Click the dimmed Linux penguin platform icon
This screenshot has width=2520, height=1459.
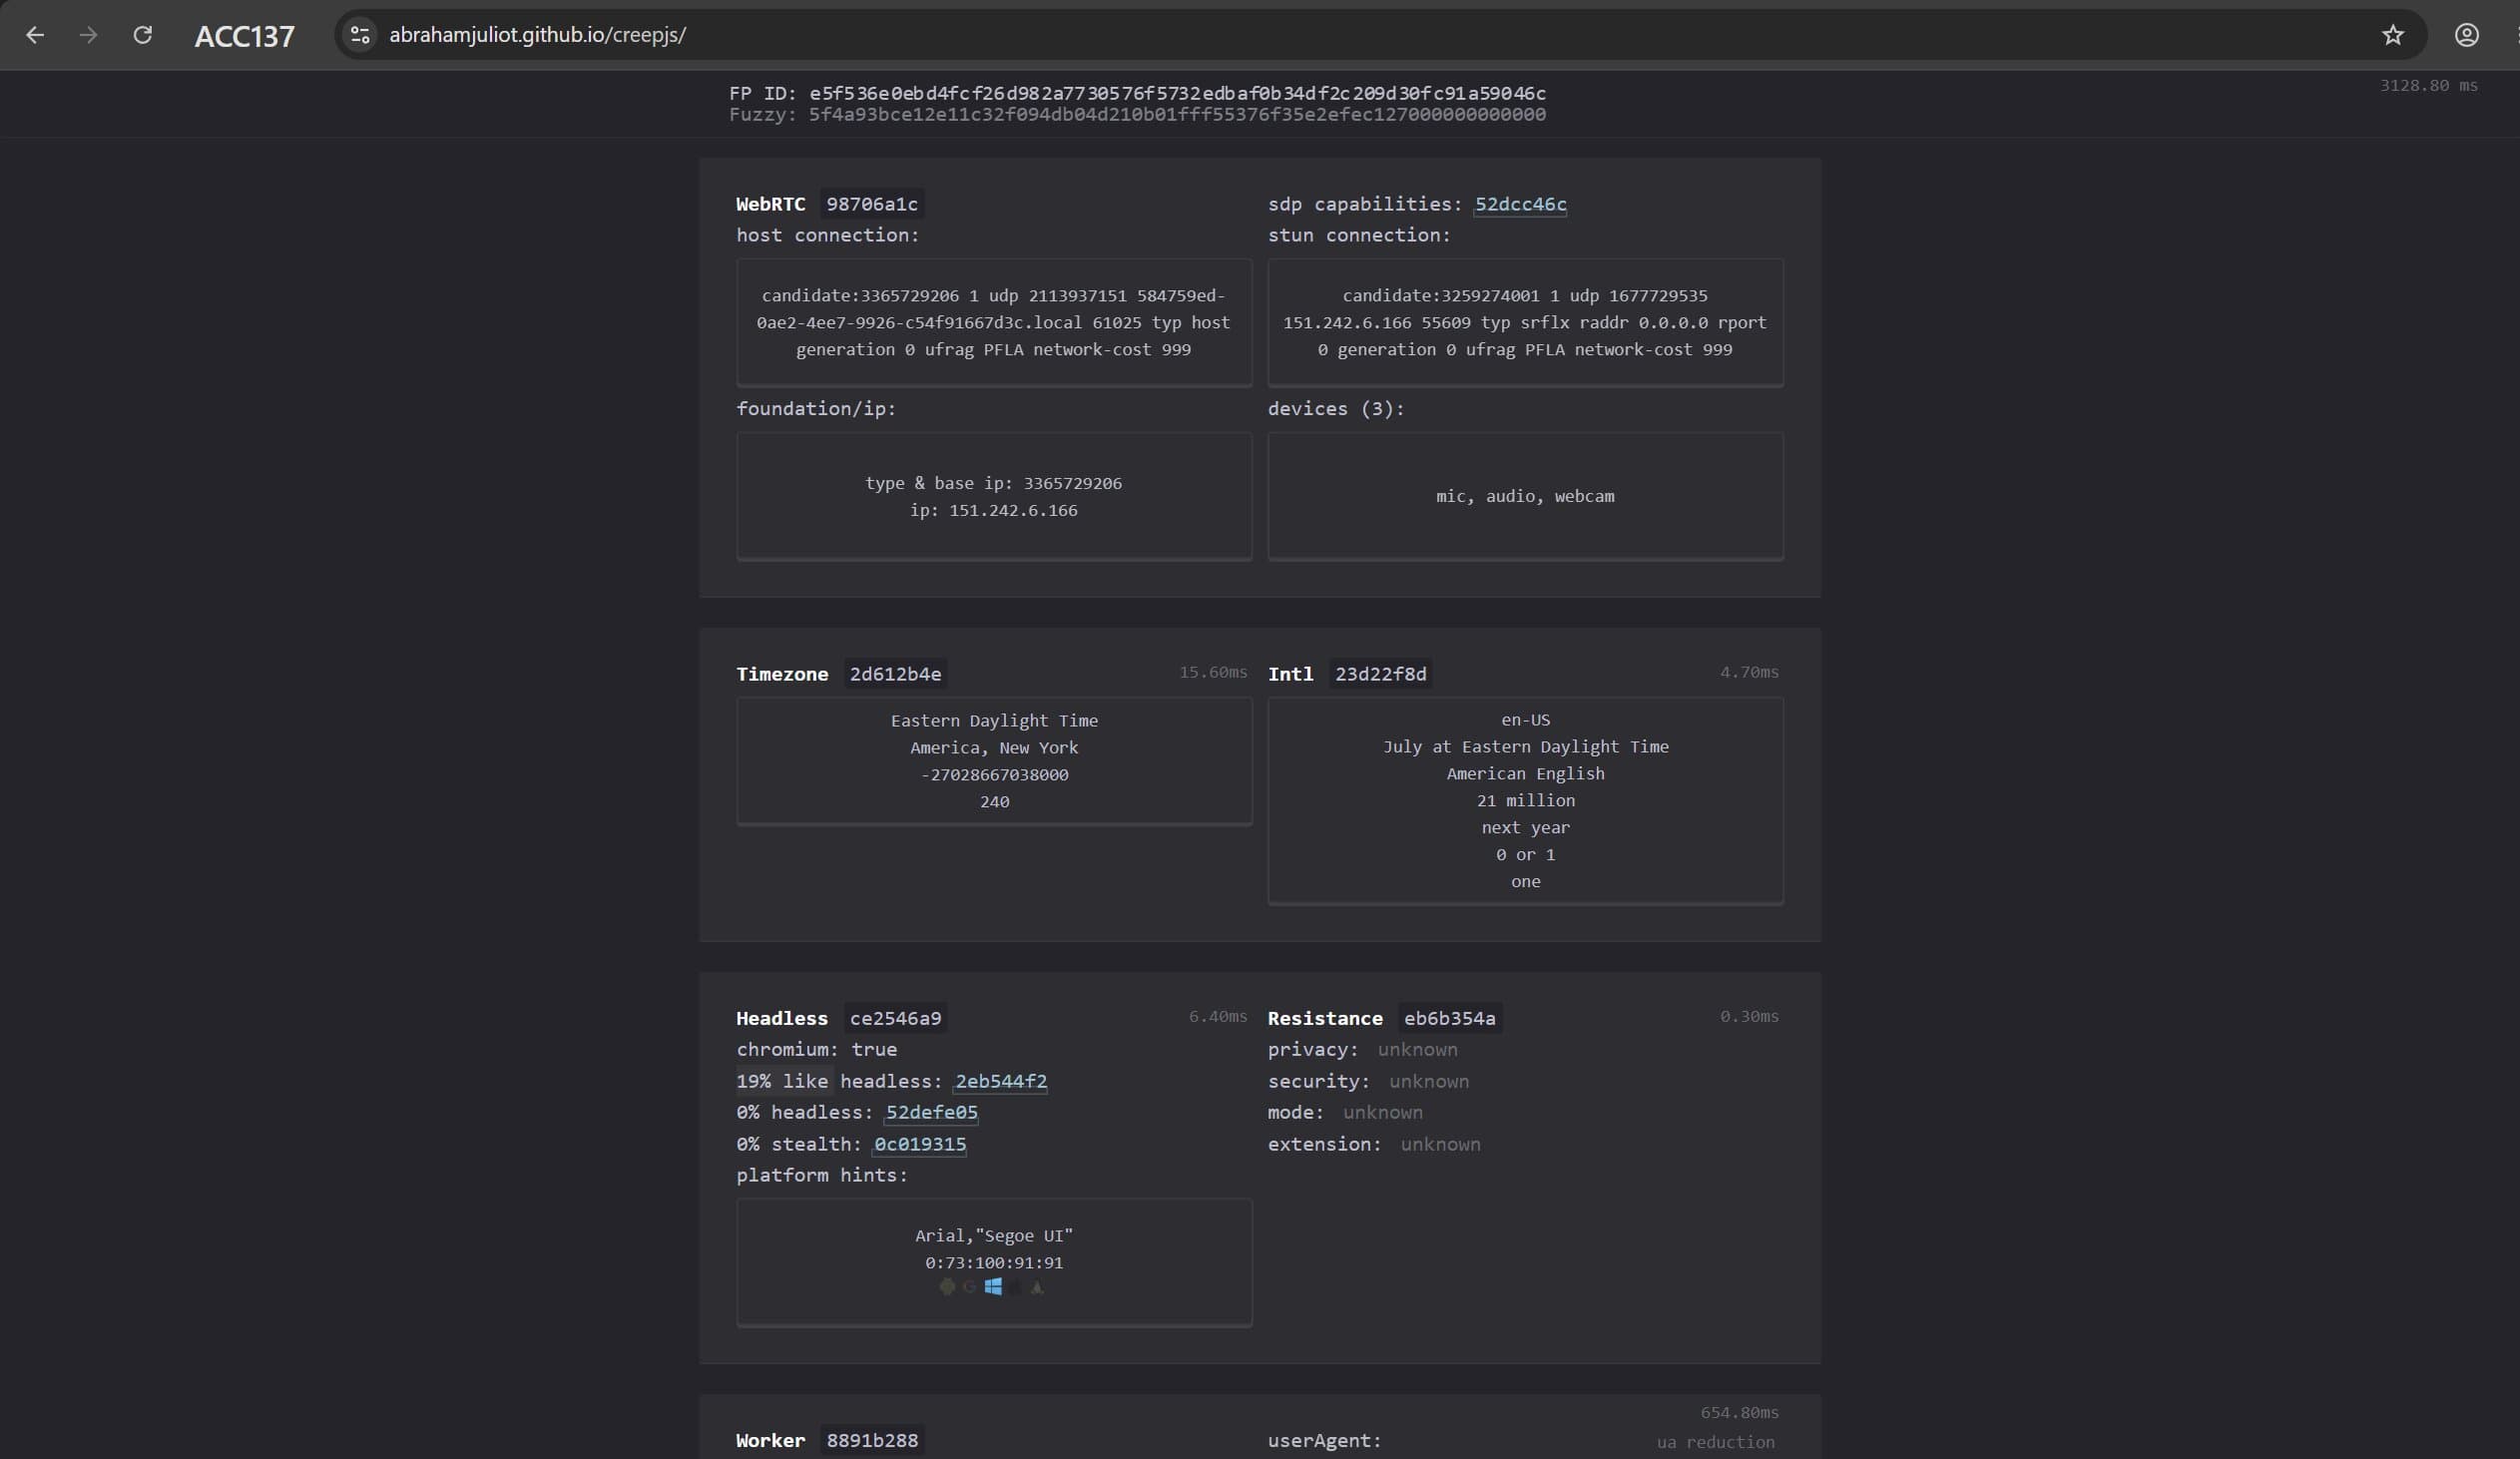coord(1037,1287)
